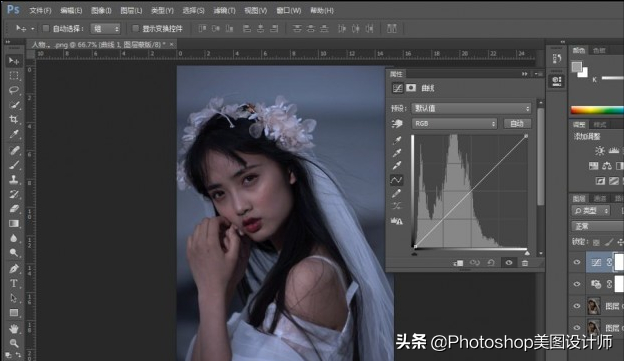Select the Spot Healing Brush tool

pos(14,150)
